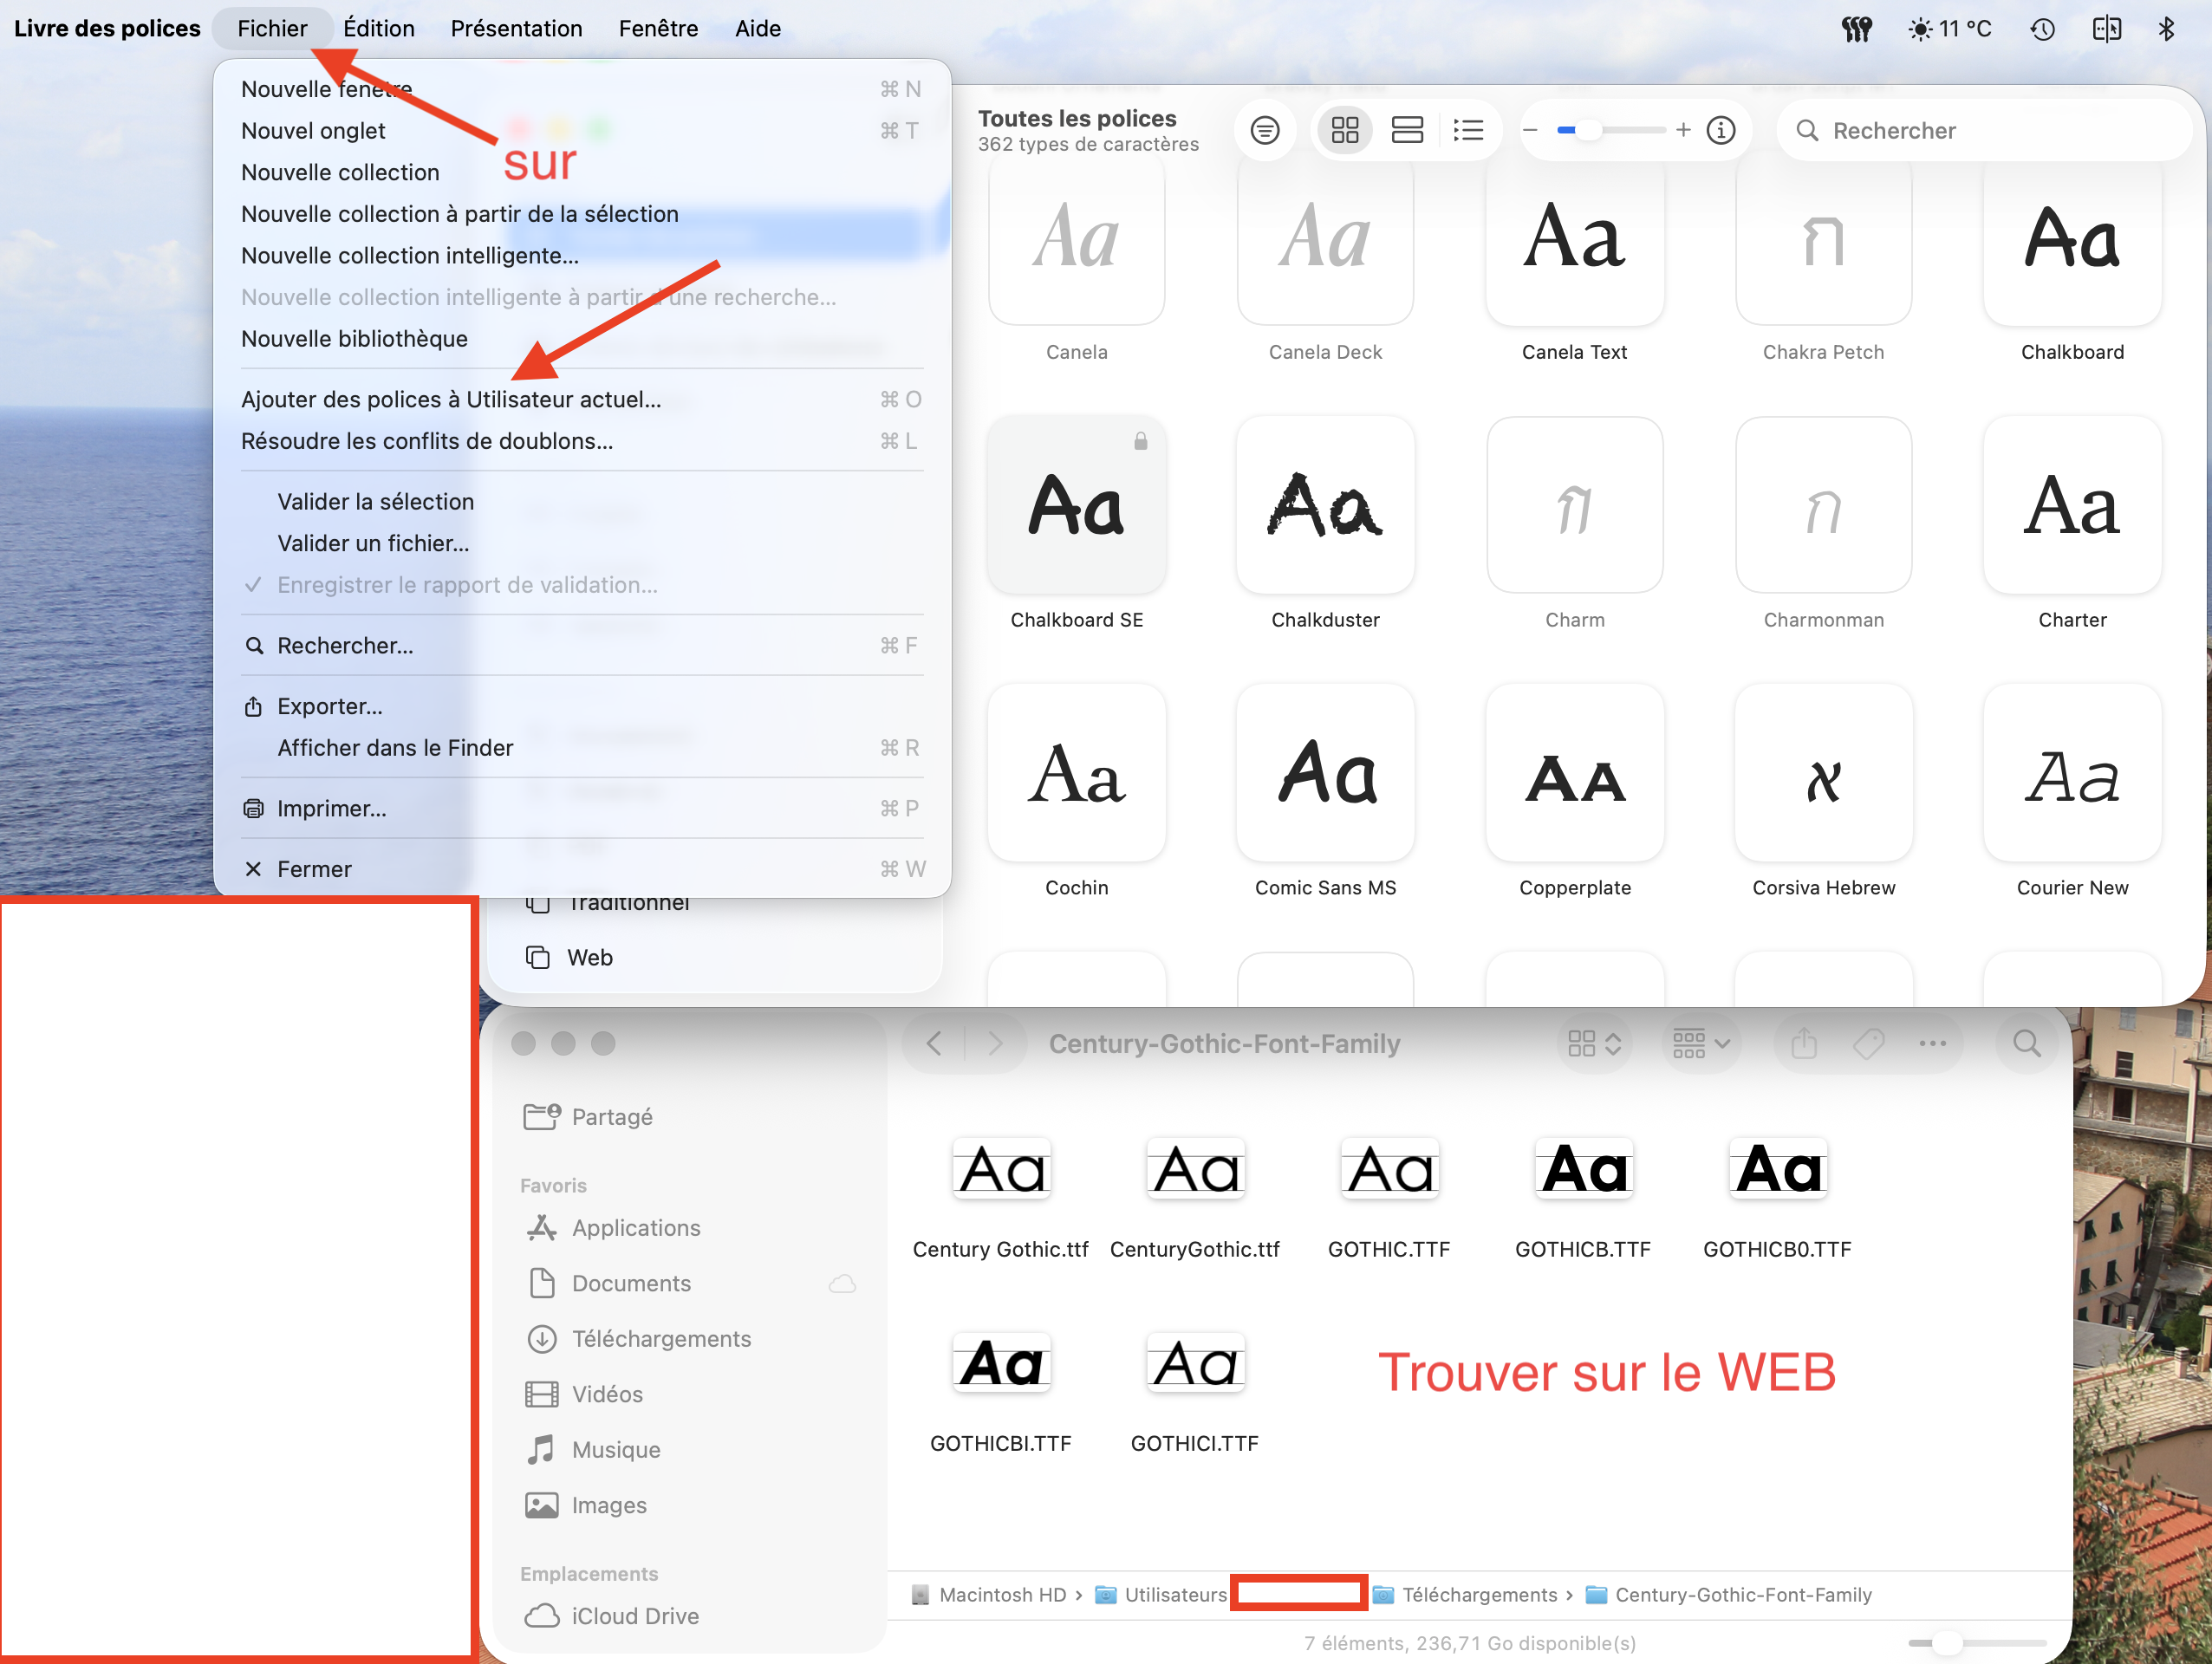Increase preview size with plus button
The height and width of the screenshot is (1664, 2212).
[1683, 130]
